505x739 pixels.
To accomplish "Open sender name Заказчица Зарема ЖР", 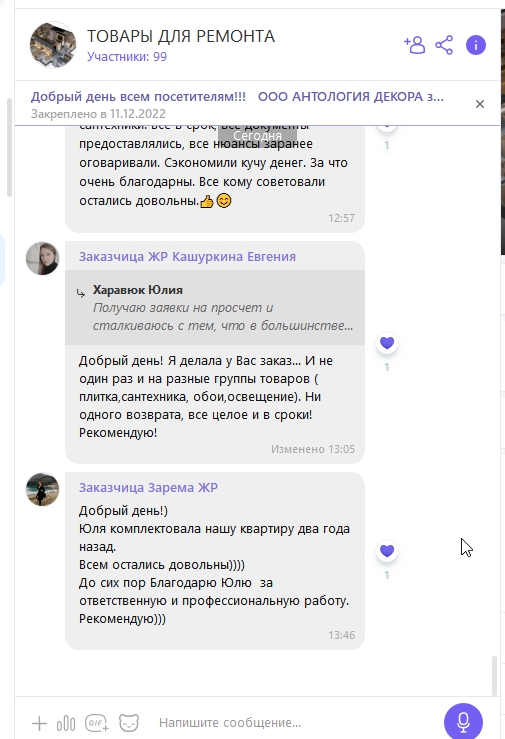I will (148, 487).
